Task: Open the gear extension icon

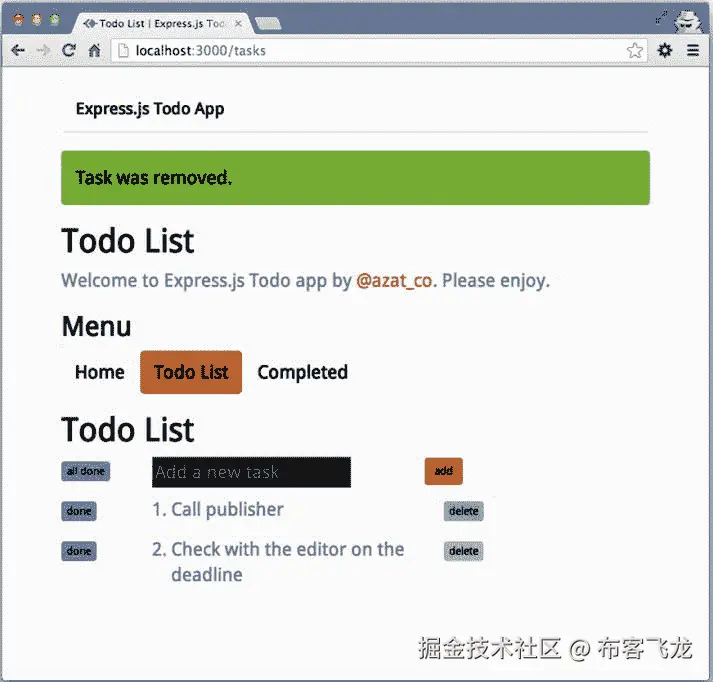Action: tap(665, 50)
